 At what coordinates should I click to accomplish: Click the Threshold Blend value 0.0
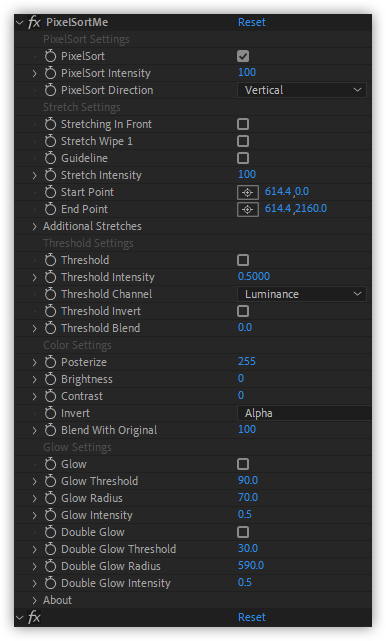pos(245,327)
